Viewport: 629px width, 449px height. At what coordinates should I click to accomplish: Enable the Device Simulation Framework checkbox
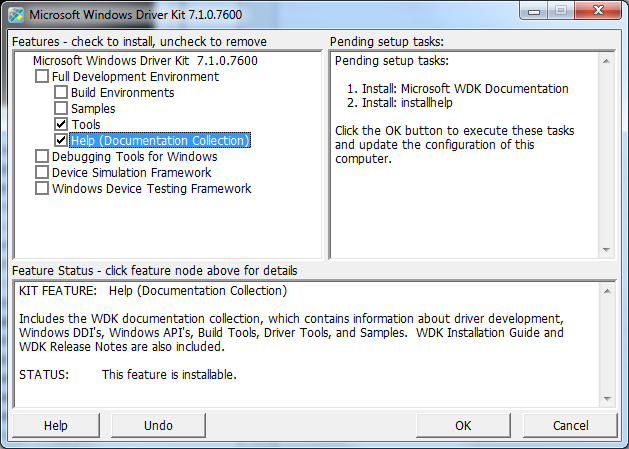pos(41,173)
